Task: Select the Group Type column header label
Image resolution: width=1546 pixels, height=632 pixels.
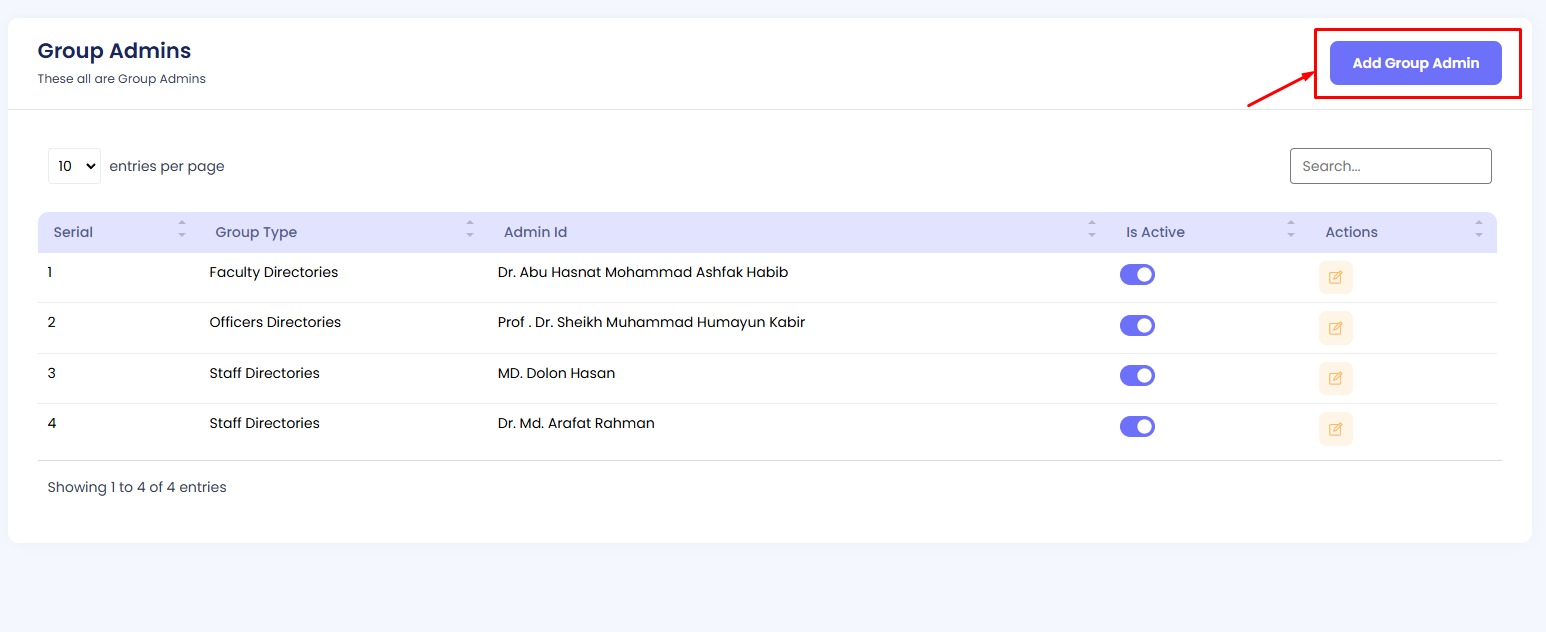Action: coord(256,232)
